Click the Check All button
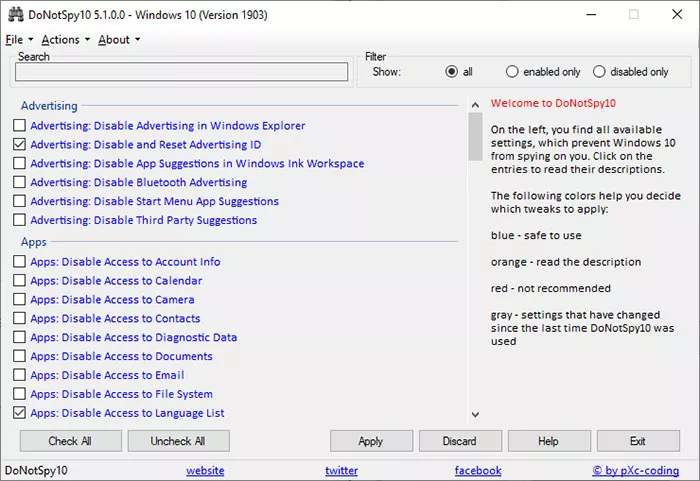This screenshot has width=700, height=481. [x=71, y=441]
